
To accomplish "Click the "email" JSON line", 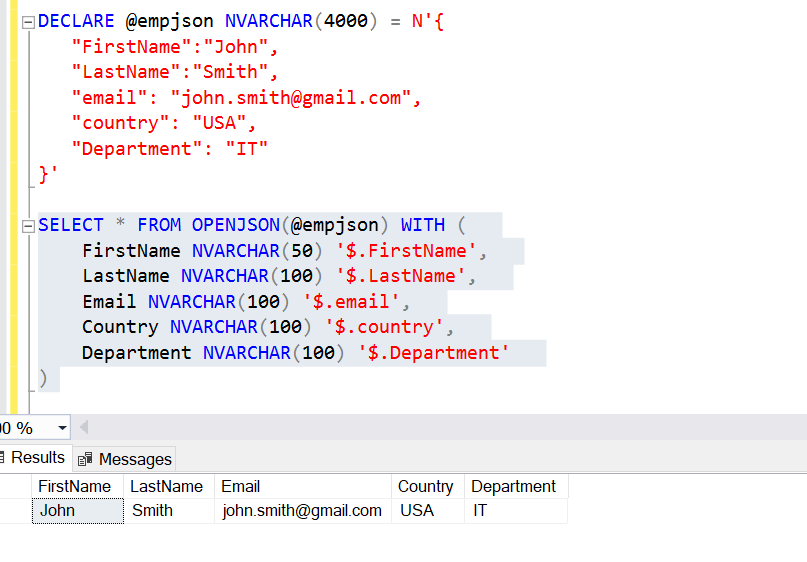I will (247, 98).
